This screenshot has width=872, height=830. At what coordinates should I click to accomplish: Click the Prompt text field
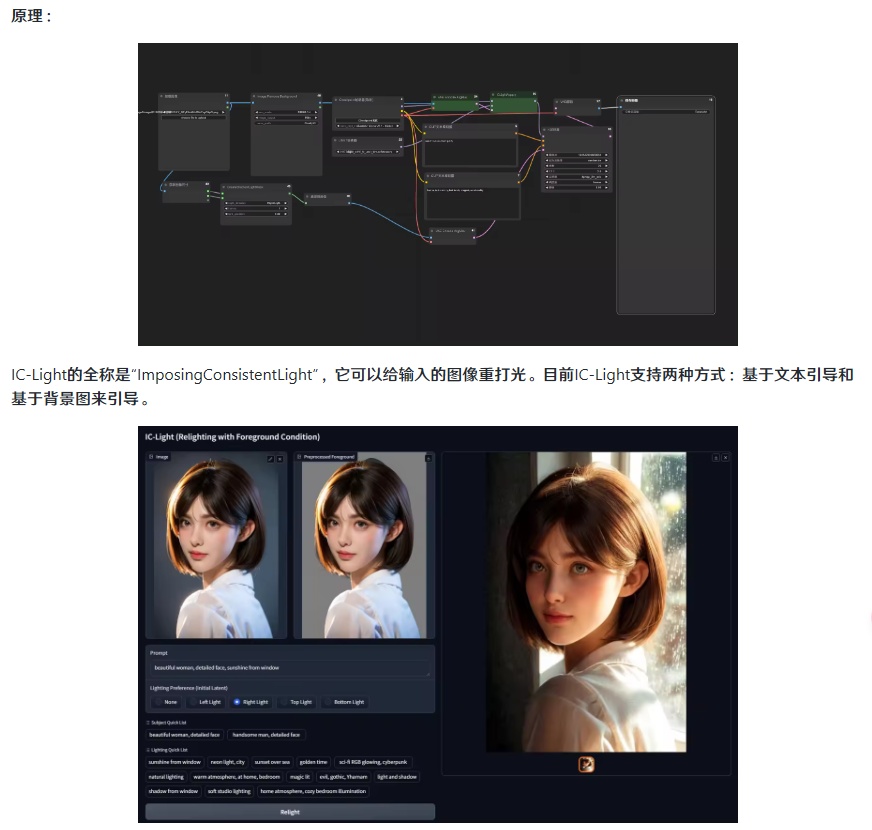tap(290, 668)
